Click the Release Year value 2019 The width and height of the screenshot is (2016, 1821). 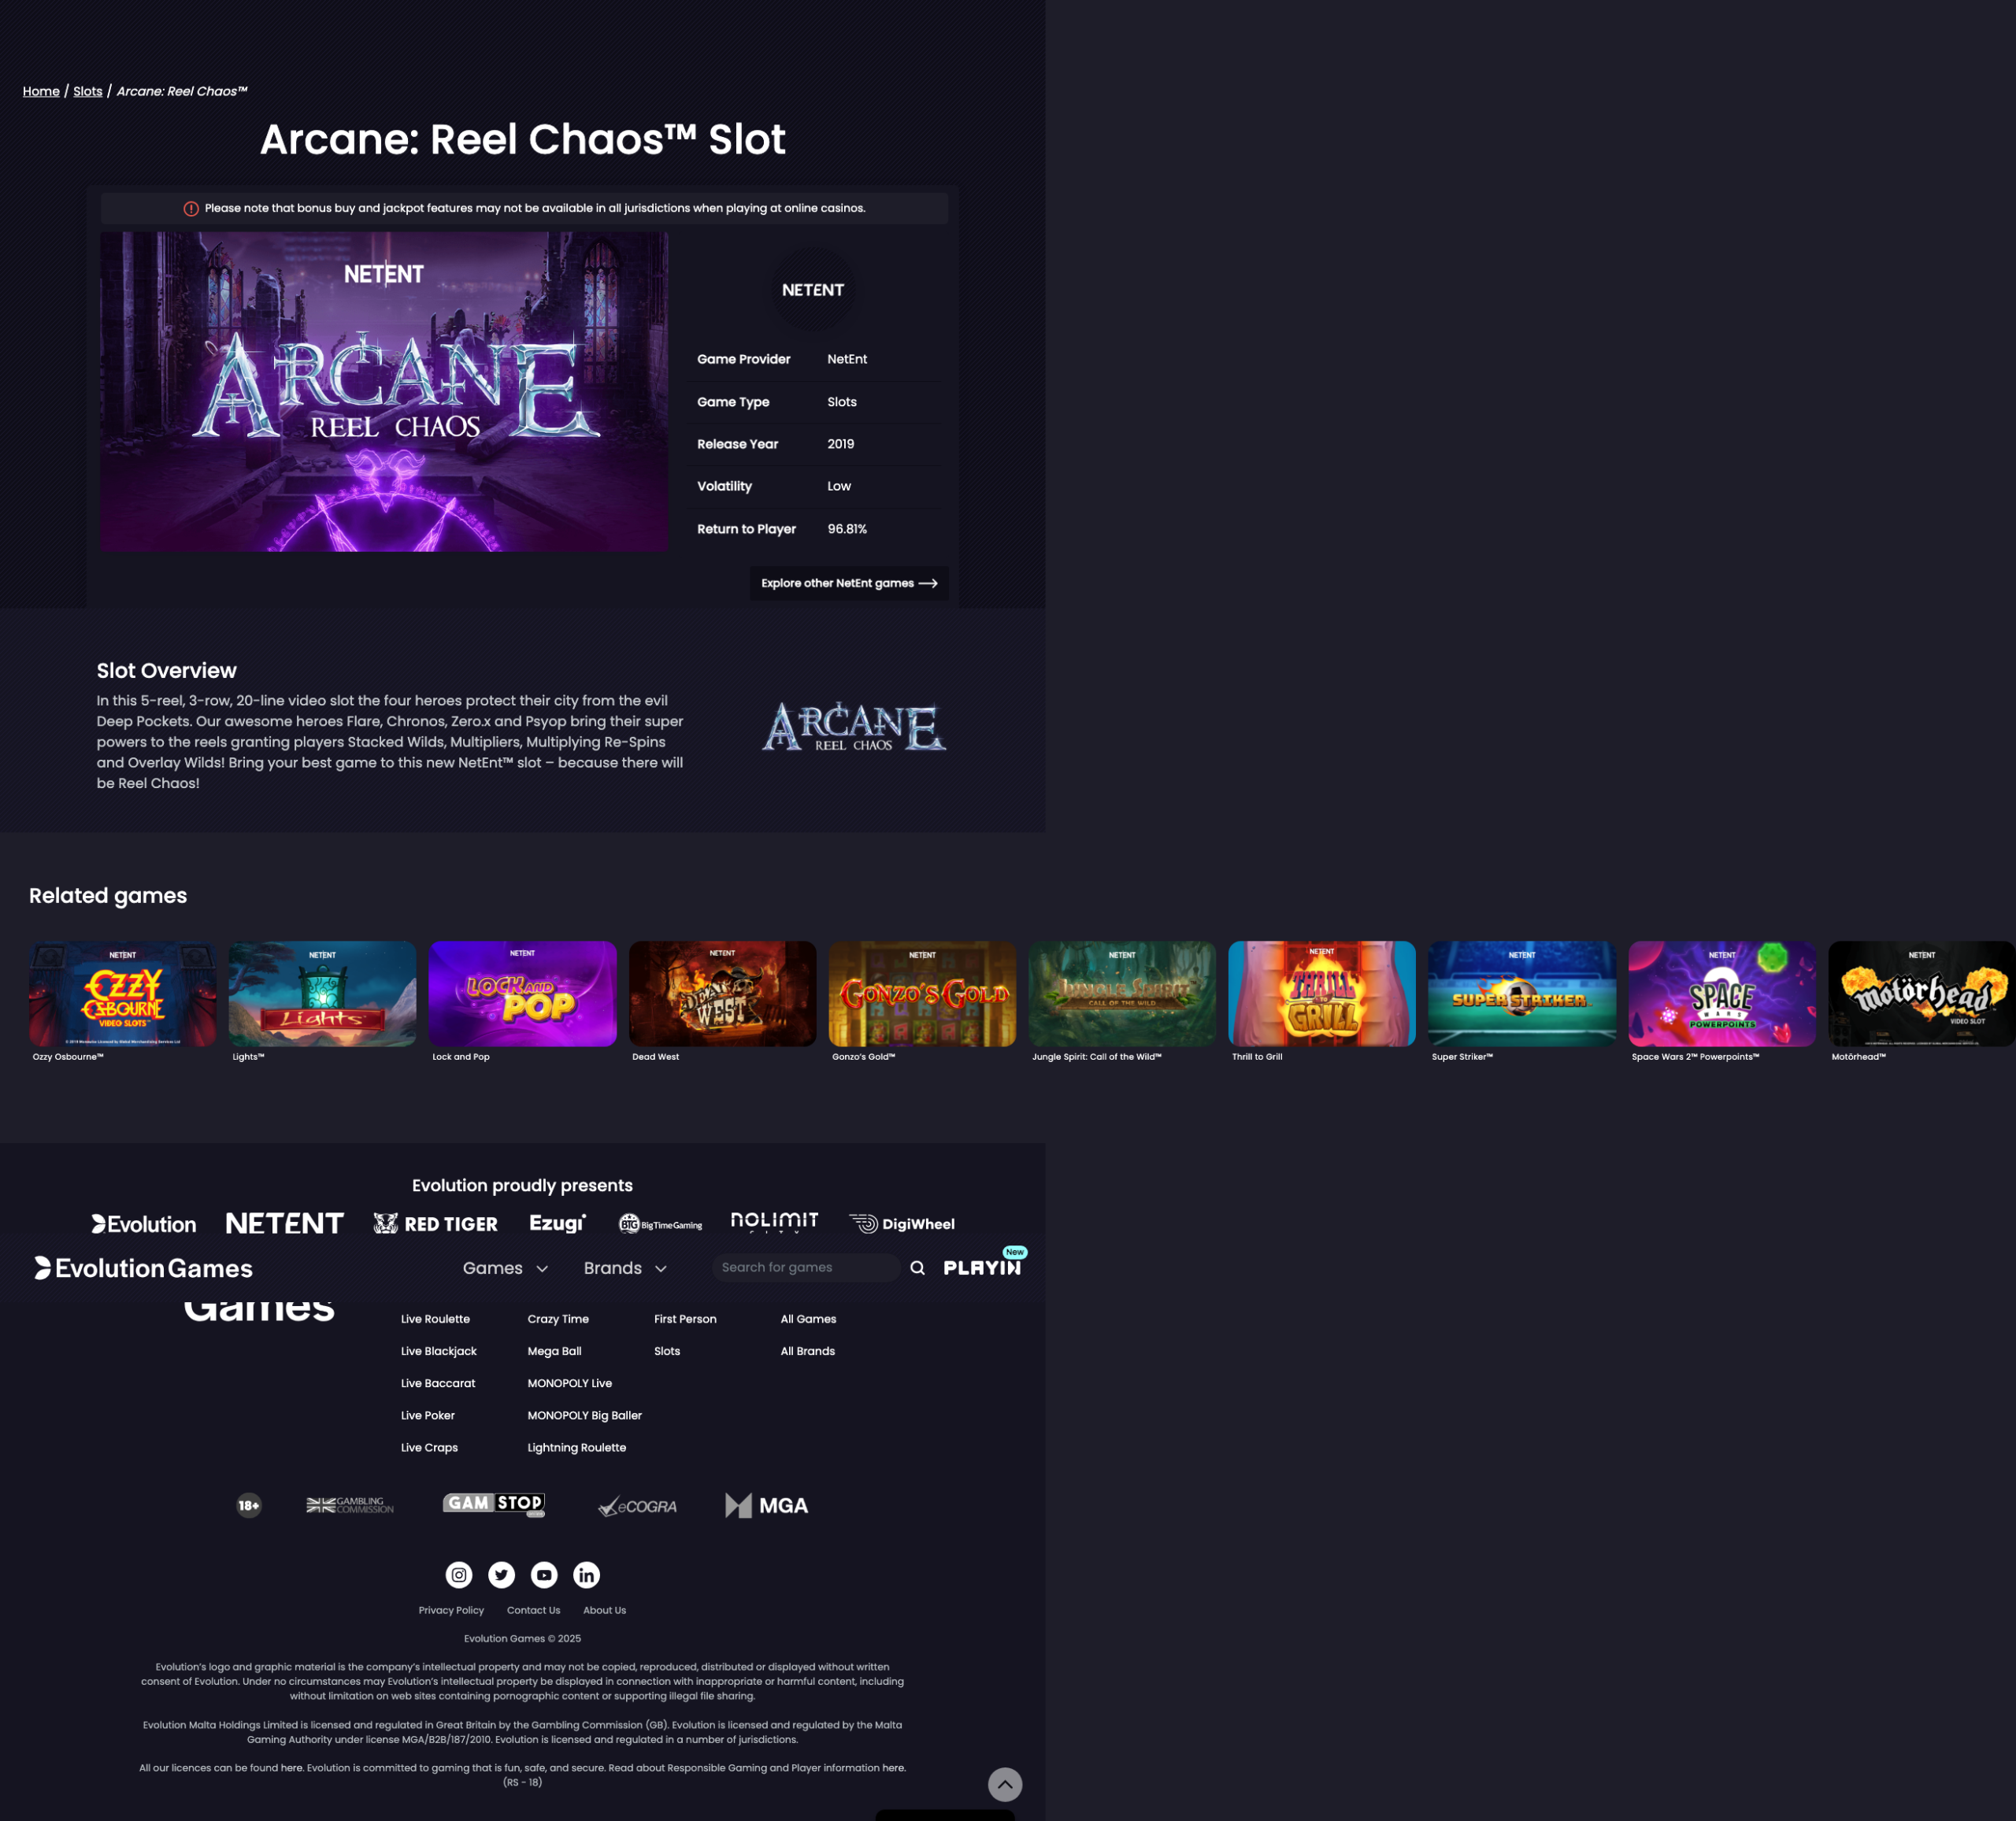click(841, 444)
